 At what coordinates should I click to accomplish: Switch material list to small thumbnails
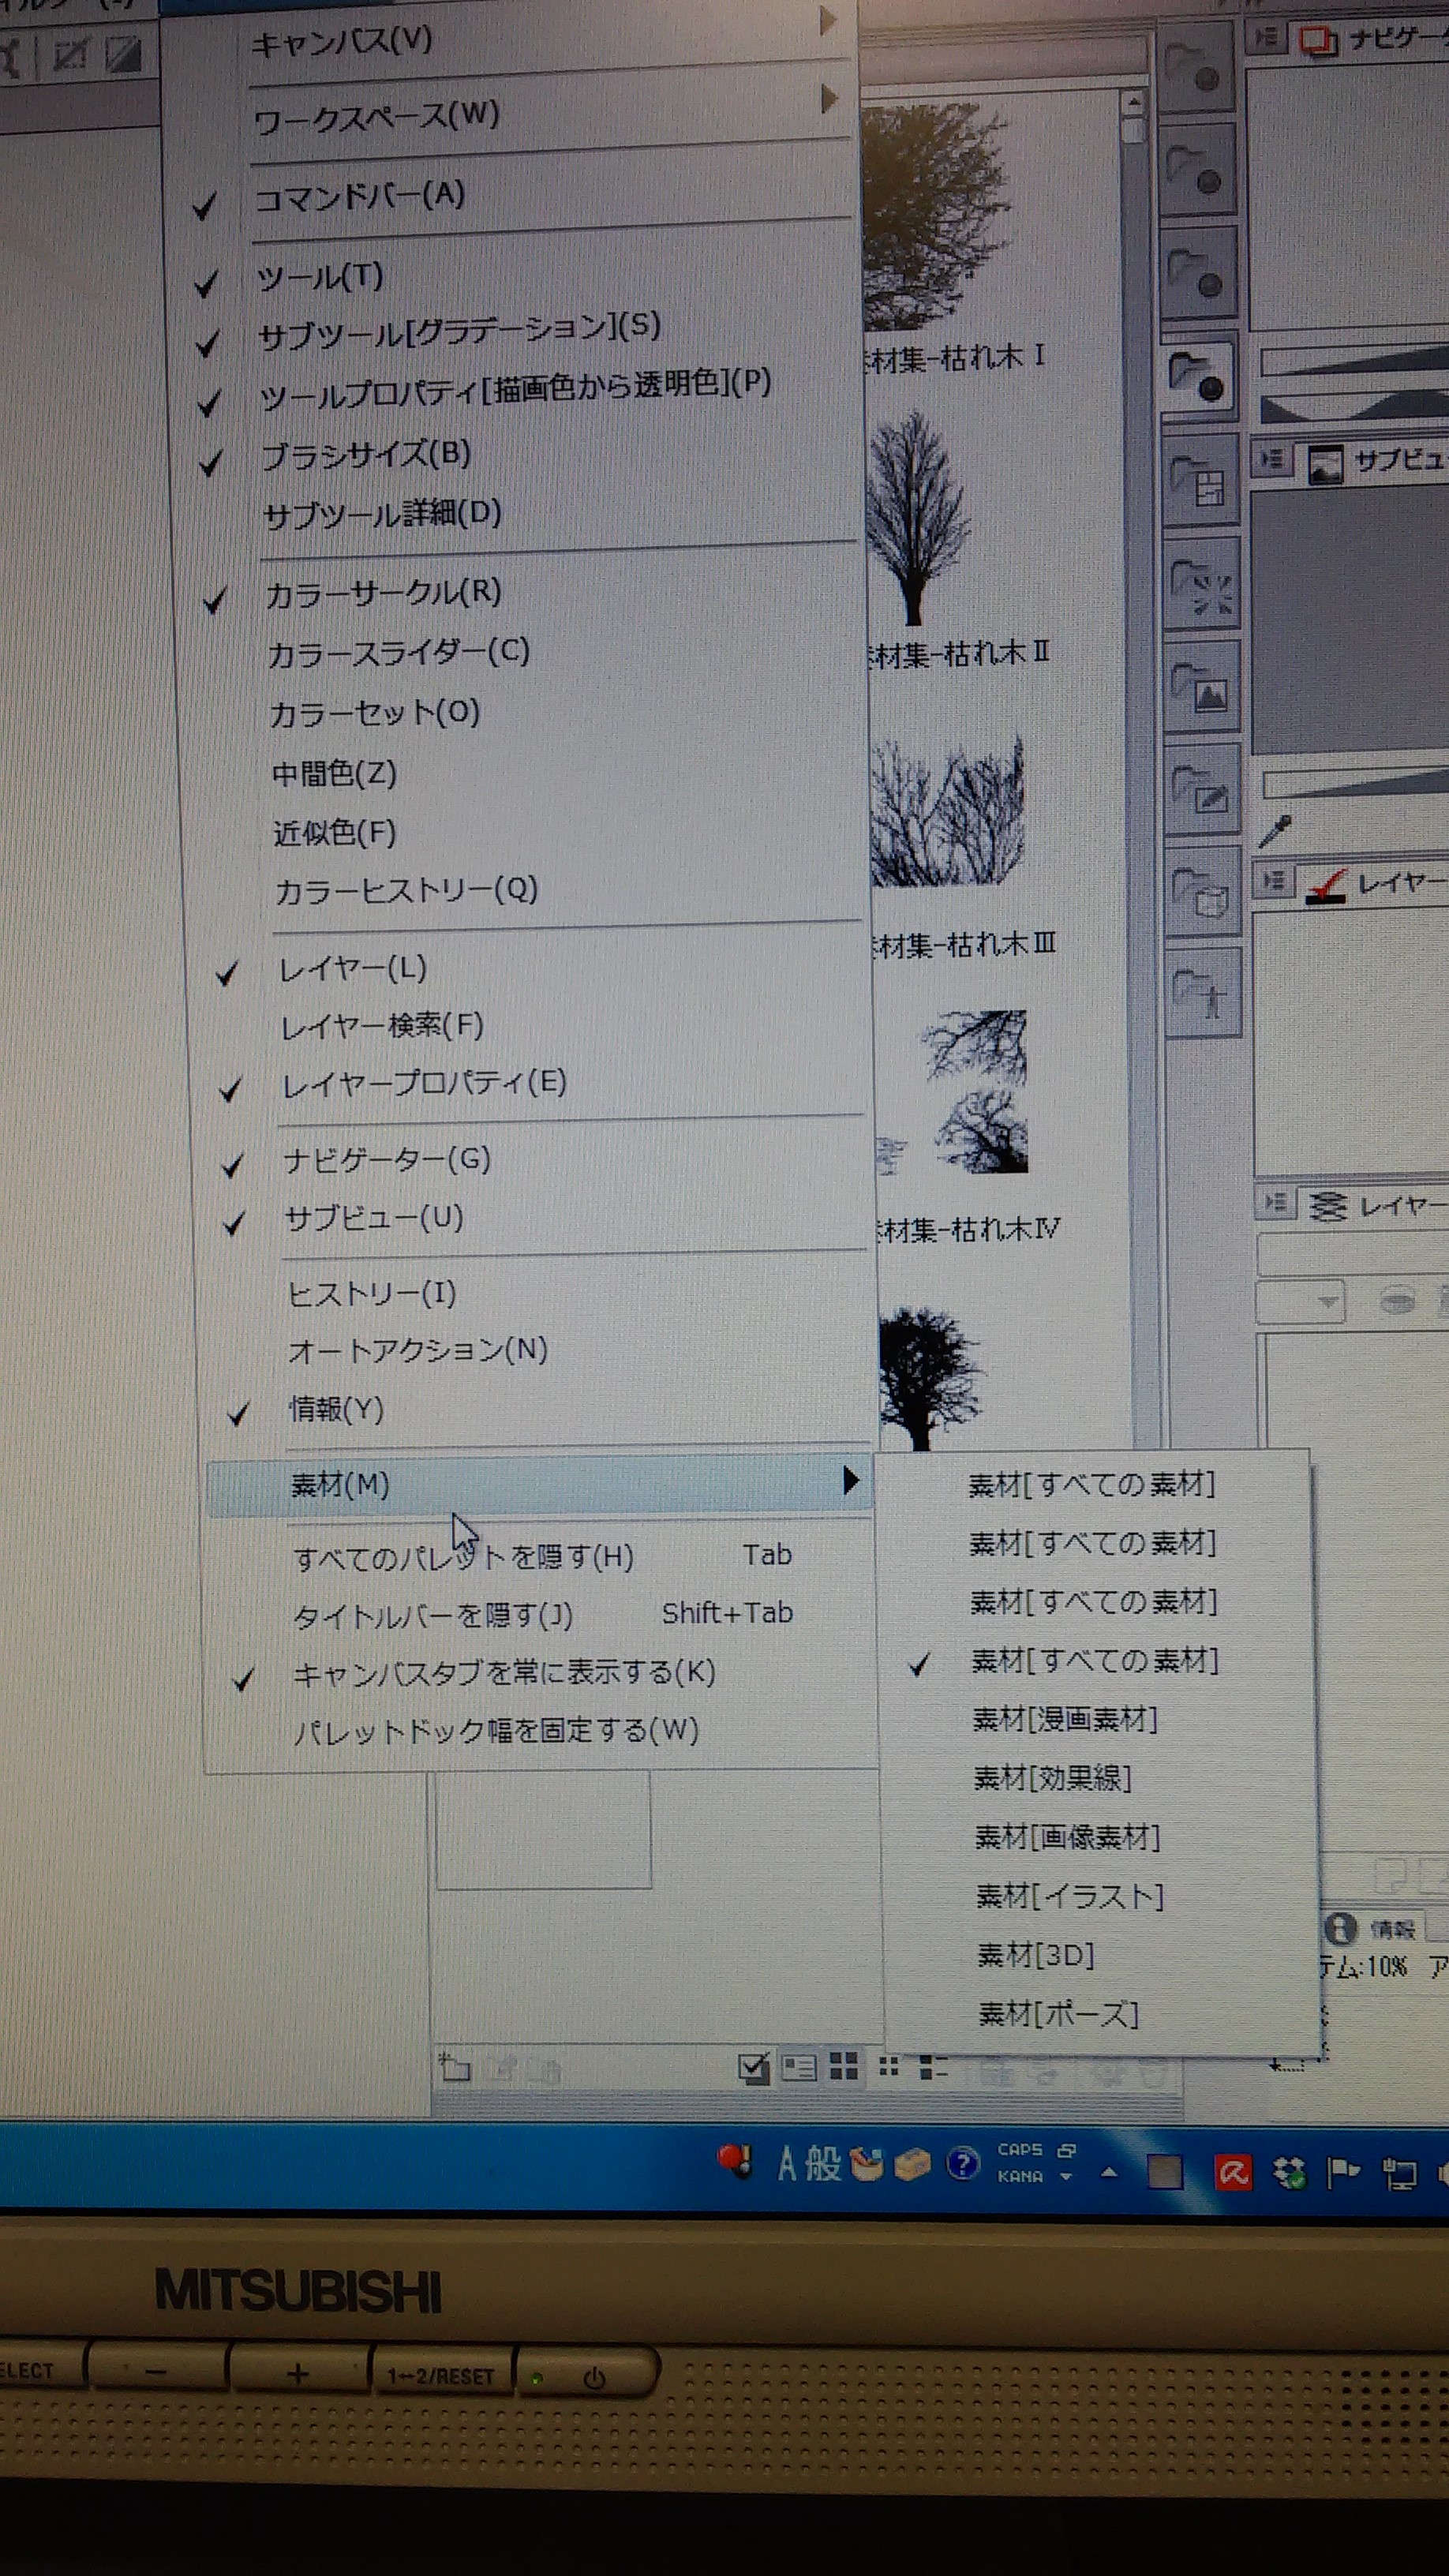[888, 2066]
